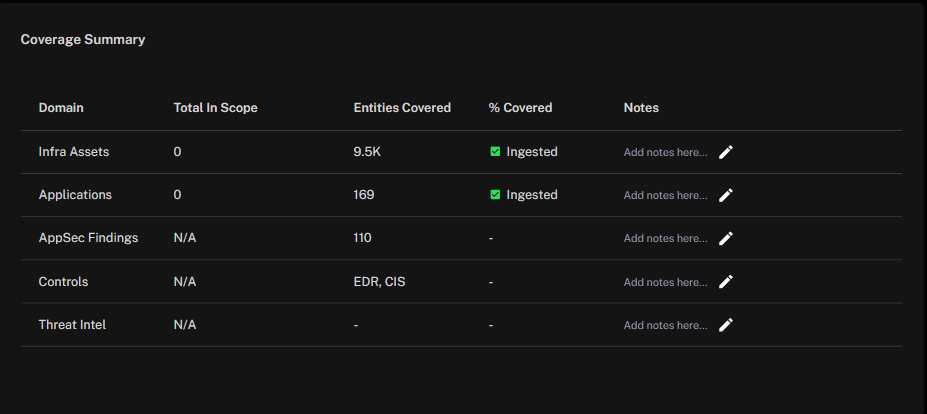Click Controls row 'Add notes here' field
927x414 pixels.
pyautogui.click(x=665, y=282)
